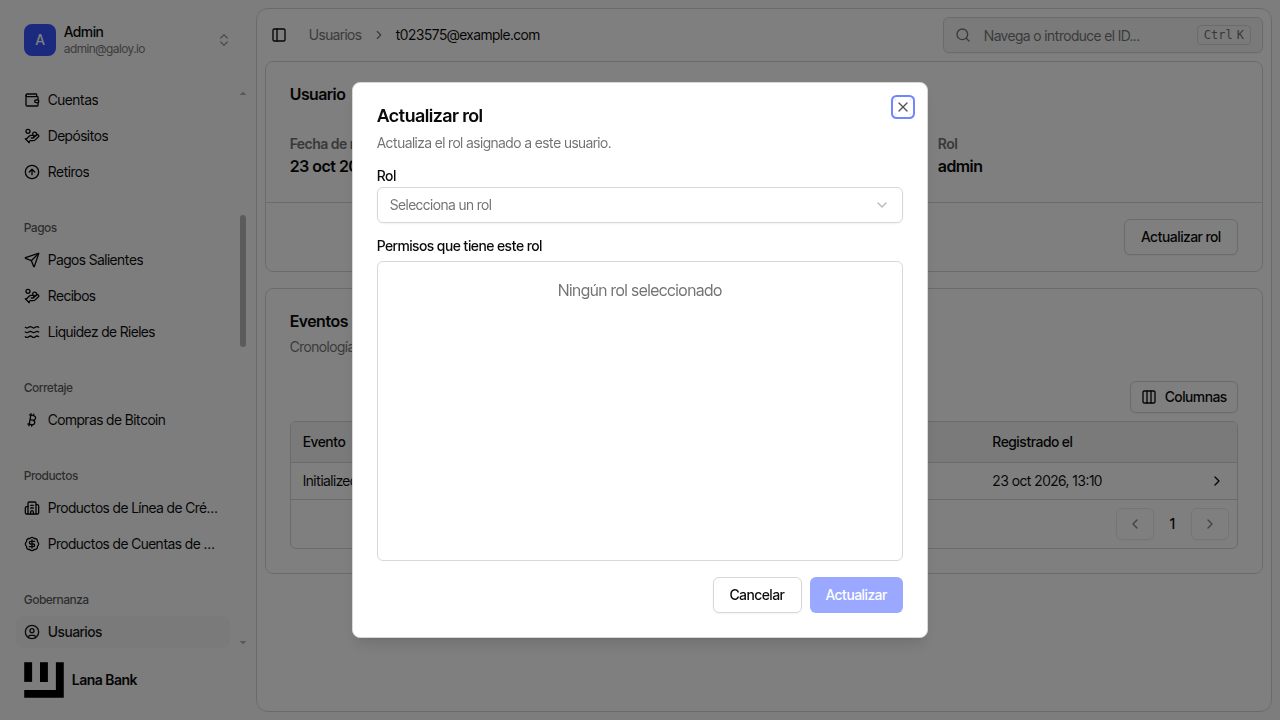Click the Retiros arrow icon
The width and height of the screenshot is (1280, 720).
pyautogui.click(x=31, y=172)
